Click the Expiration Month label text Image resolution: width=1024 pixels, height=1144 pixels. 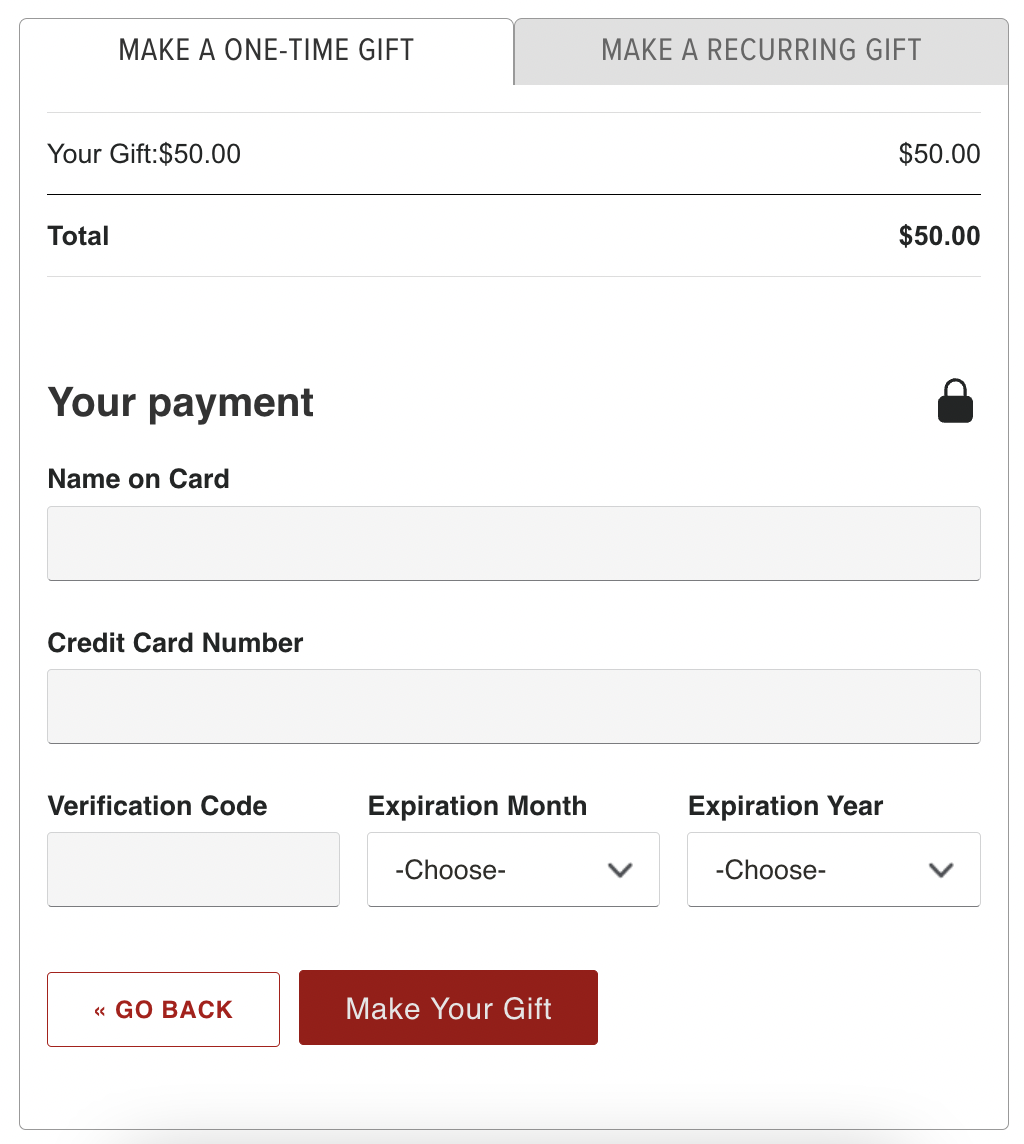coord(477,806)
